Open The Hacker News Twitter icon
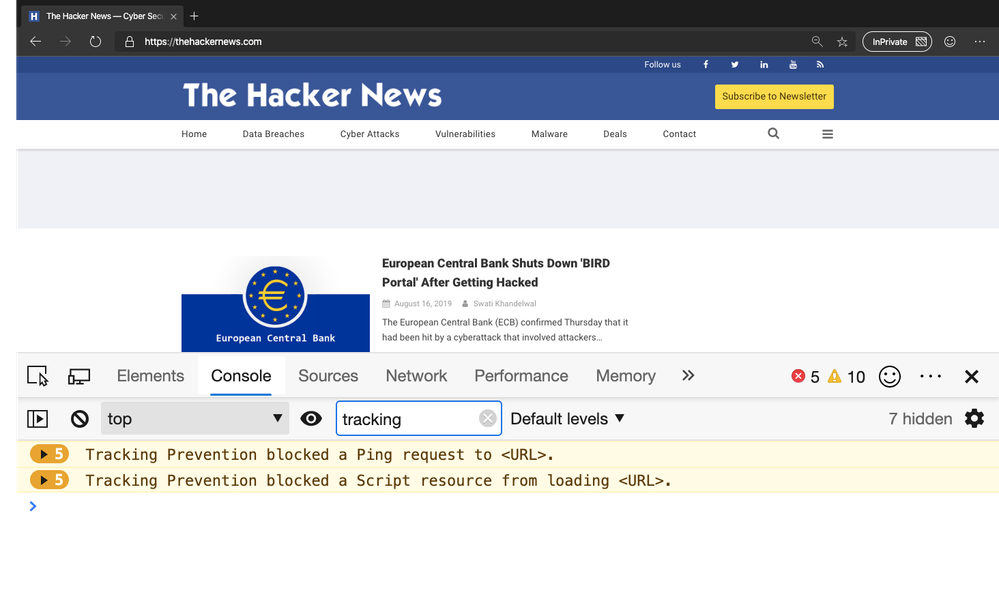 pyautogui.click(x=735, y=64)
